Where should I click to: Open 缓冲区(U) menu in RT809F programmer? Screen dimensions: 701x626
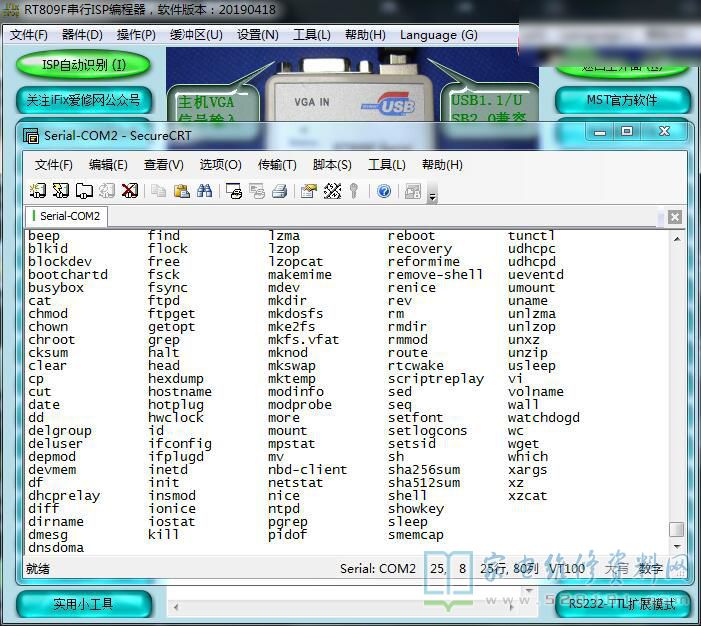click(196, 35)
